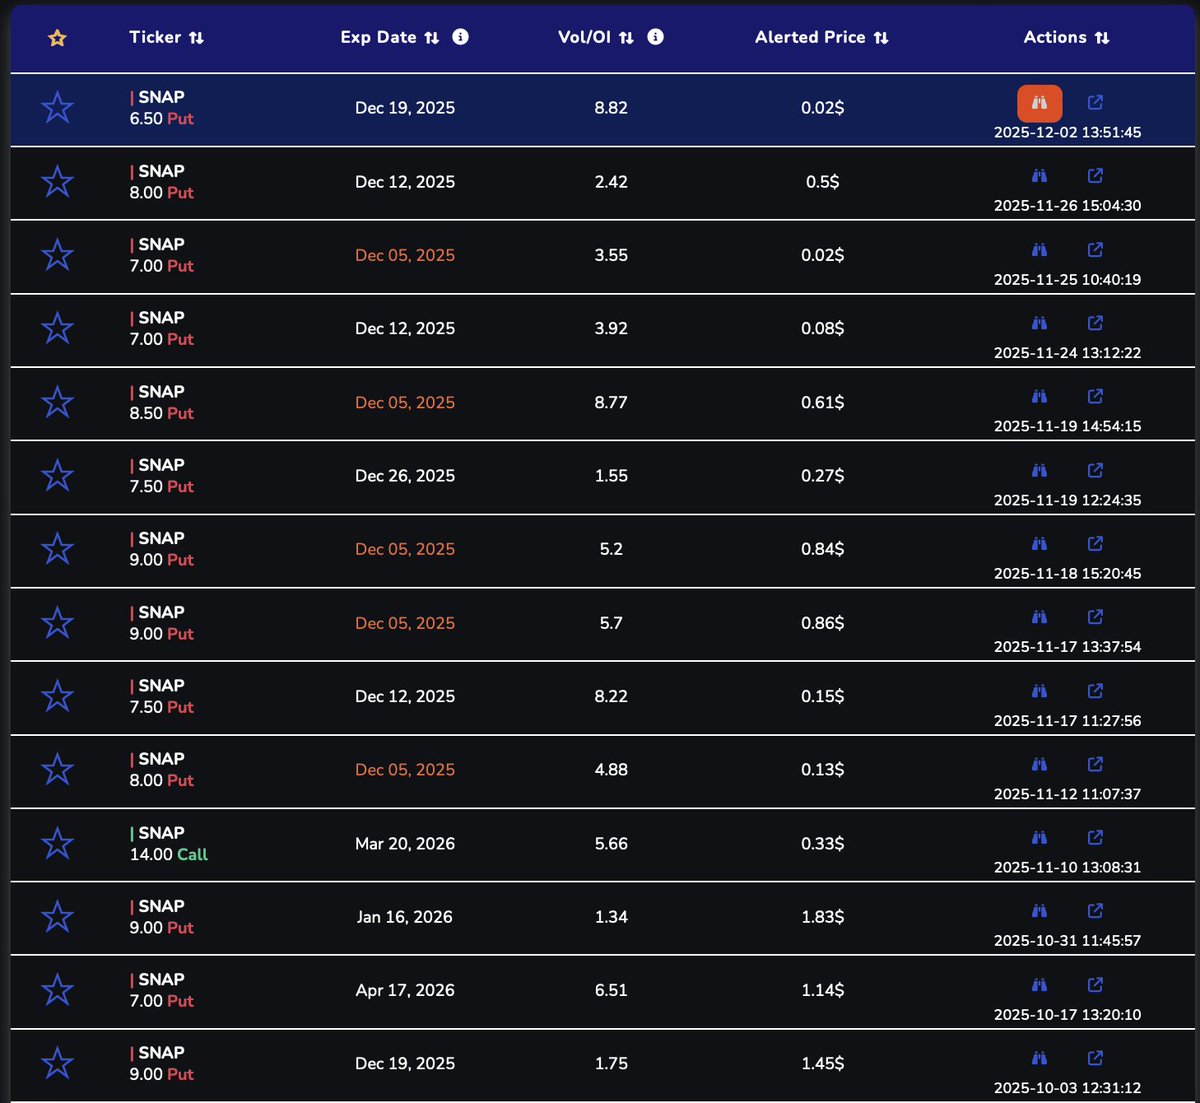Click binoculars icon in 2025-11-18 15:20:45 row
This screenshot has height=1103, width=1200.
(x=1039, y=544)
